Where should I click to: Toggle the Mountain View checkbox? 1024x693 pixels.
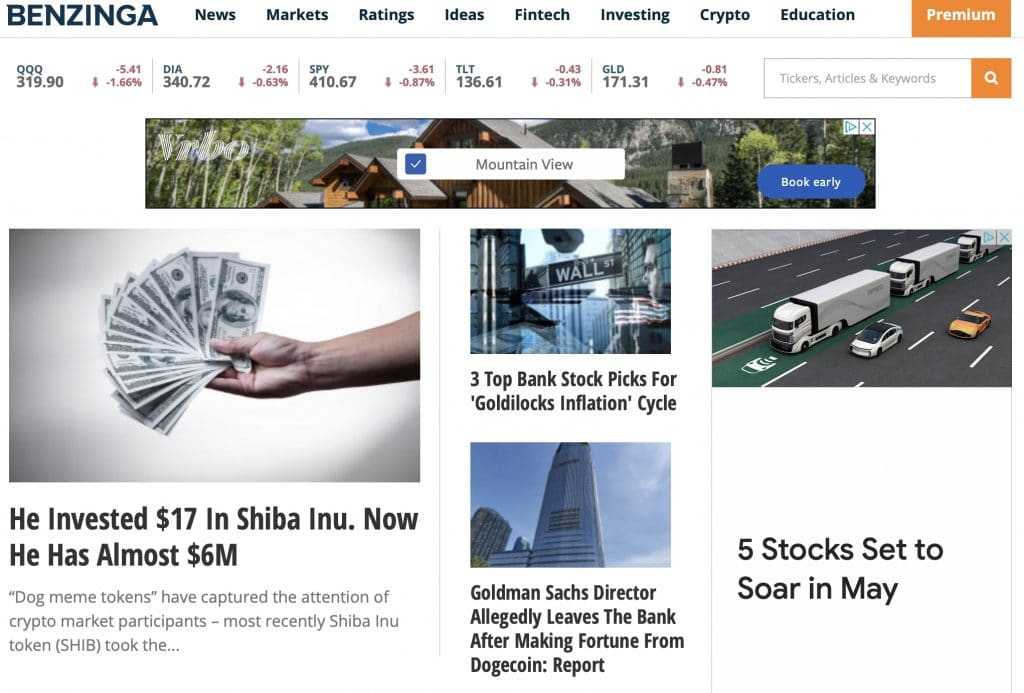[415, 164]
